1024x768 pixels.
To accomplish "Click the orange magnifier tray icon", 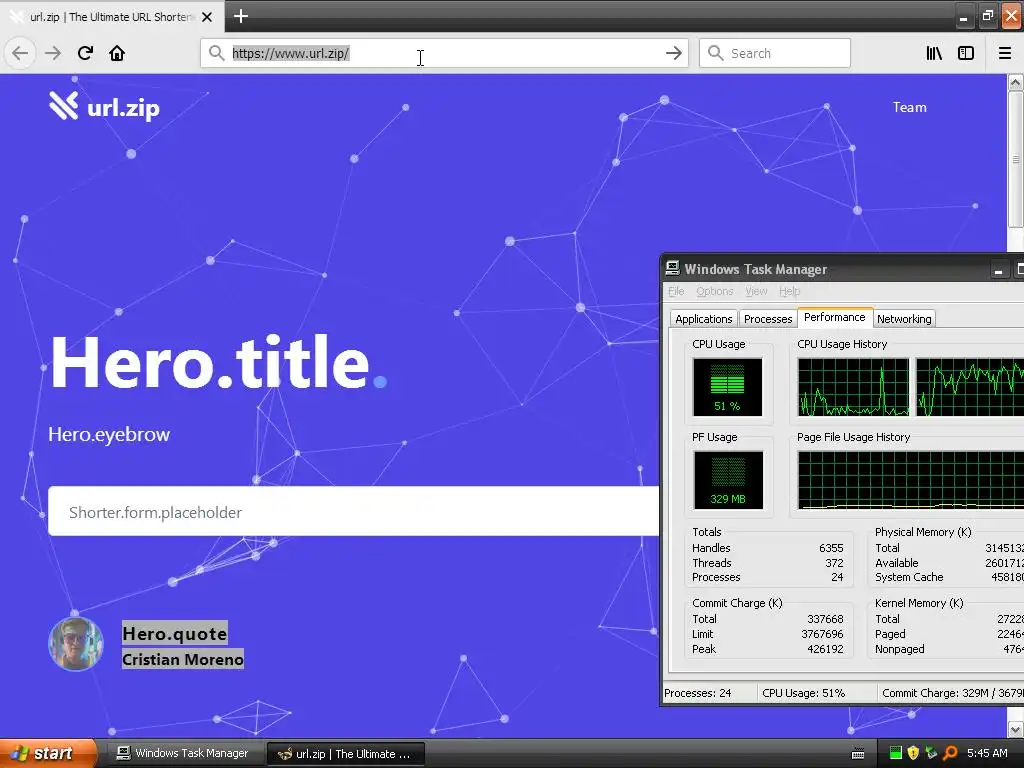I will [950, 753].
